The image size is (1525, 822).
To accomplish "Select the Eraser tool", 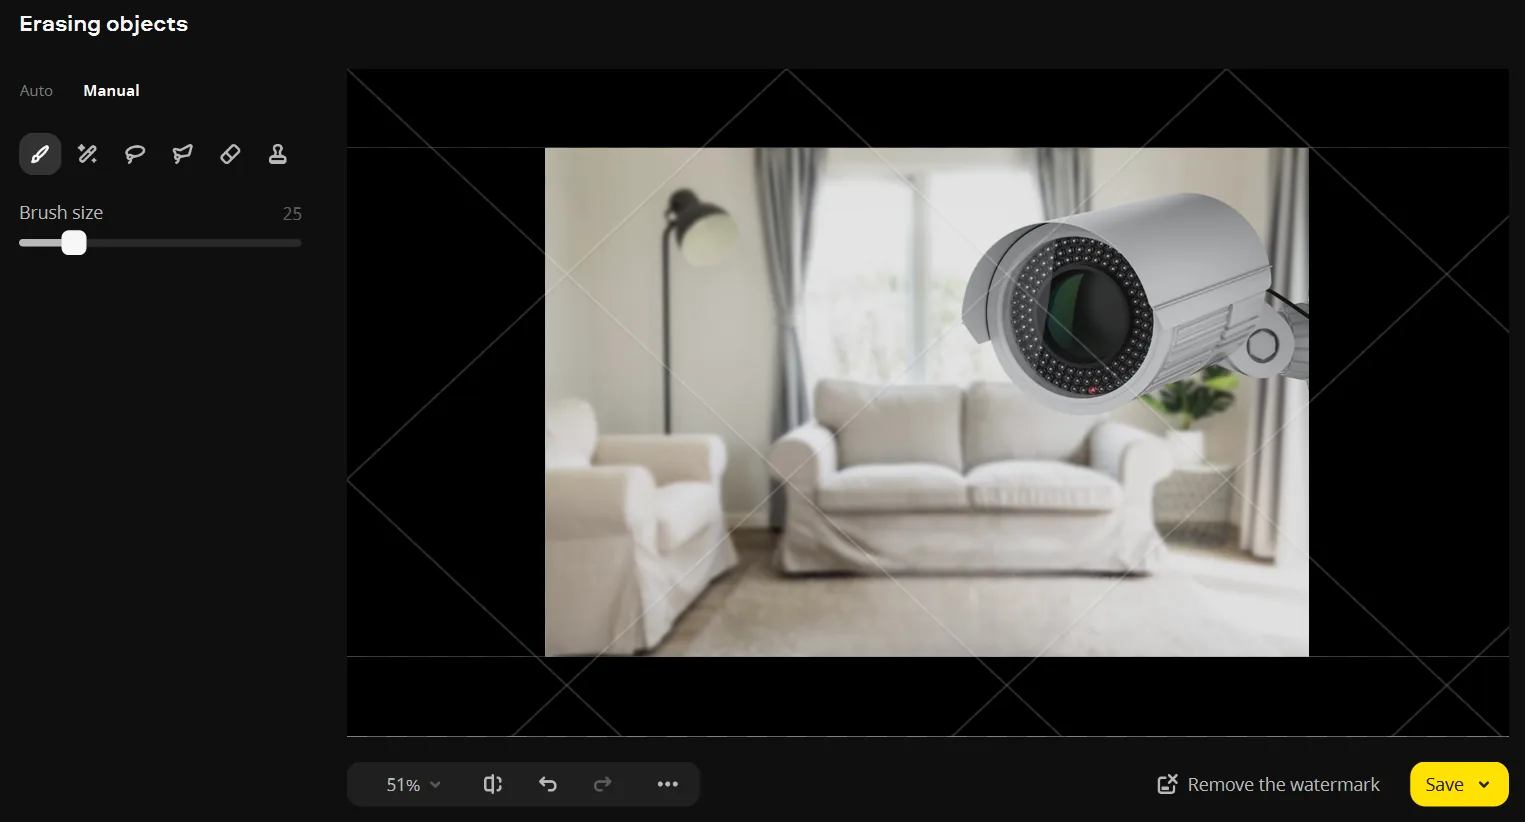I will click(230, 154).
